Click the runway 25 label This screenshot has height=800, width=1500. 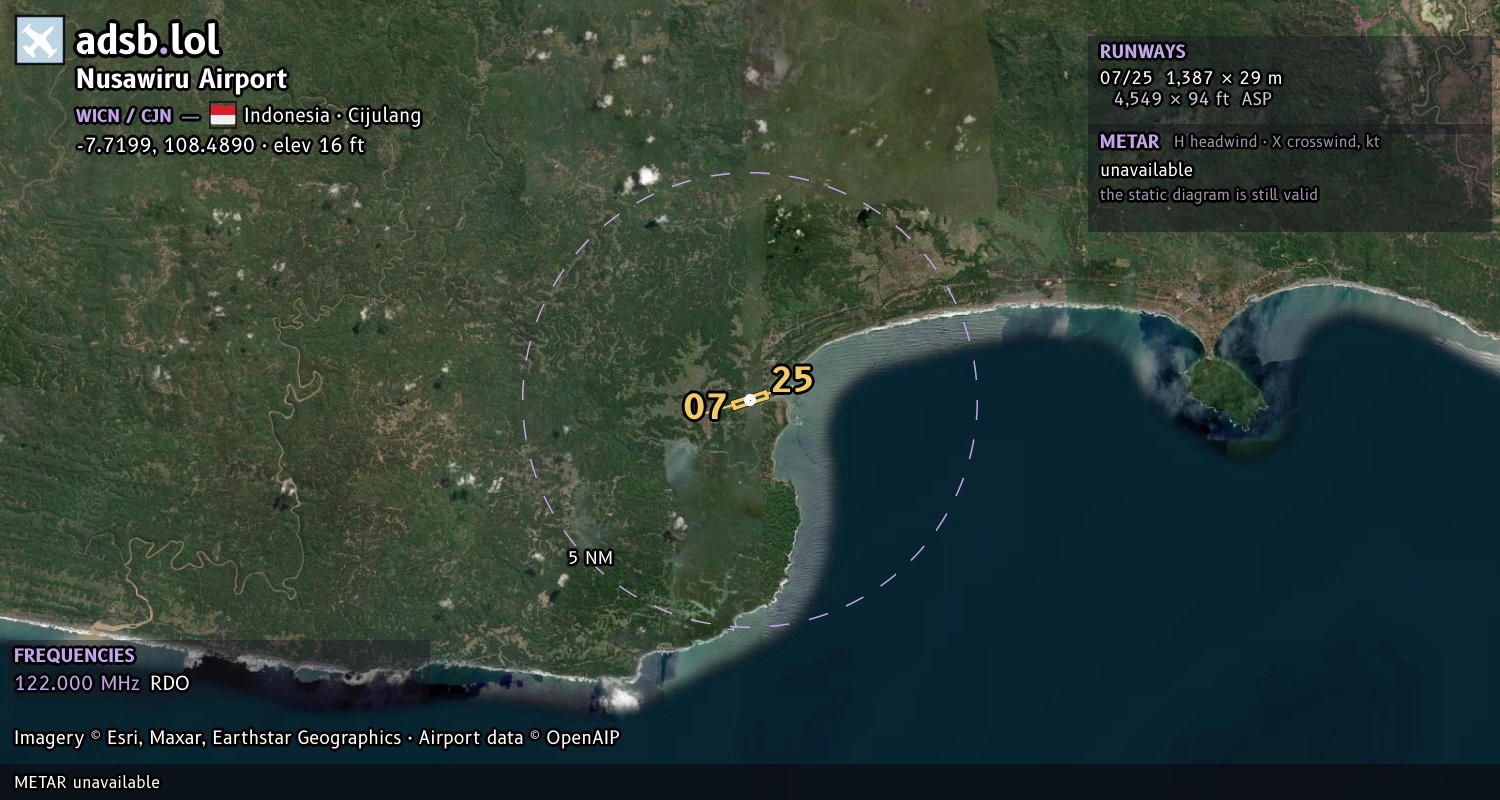click(792, 380)
